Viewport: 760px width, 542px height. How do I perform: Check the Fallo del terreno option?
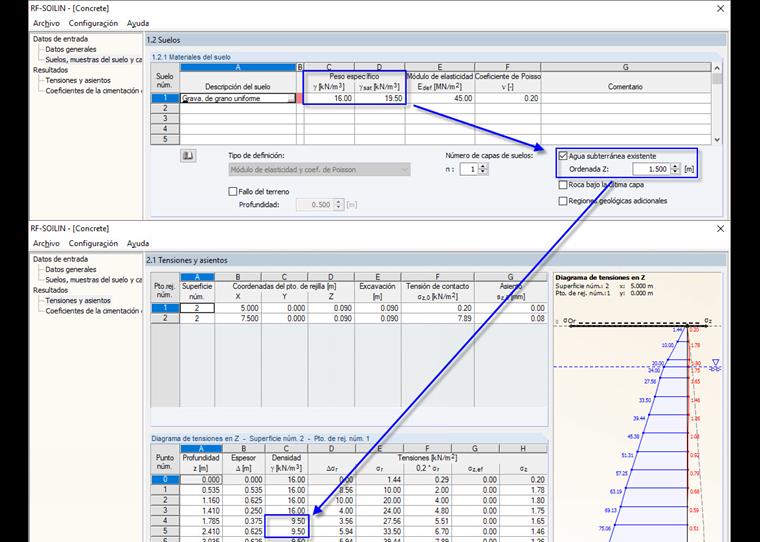click(x=233, y=191)
